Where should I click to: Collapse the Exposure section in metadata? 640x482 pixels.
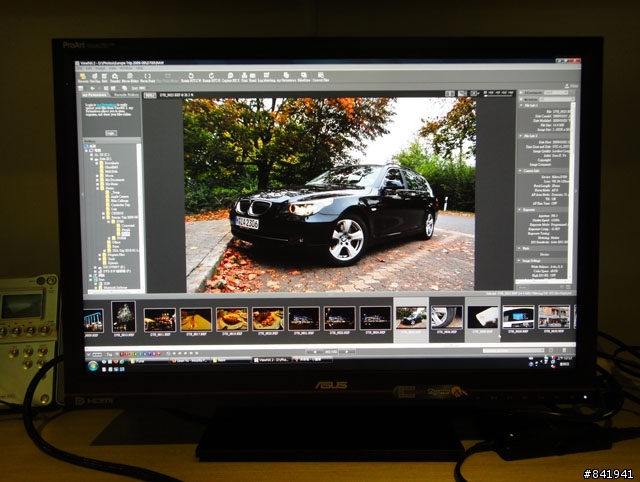[x=519, y=209]
